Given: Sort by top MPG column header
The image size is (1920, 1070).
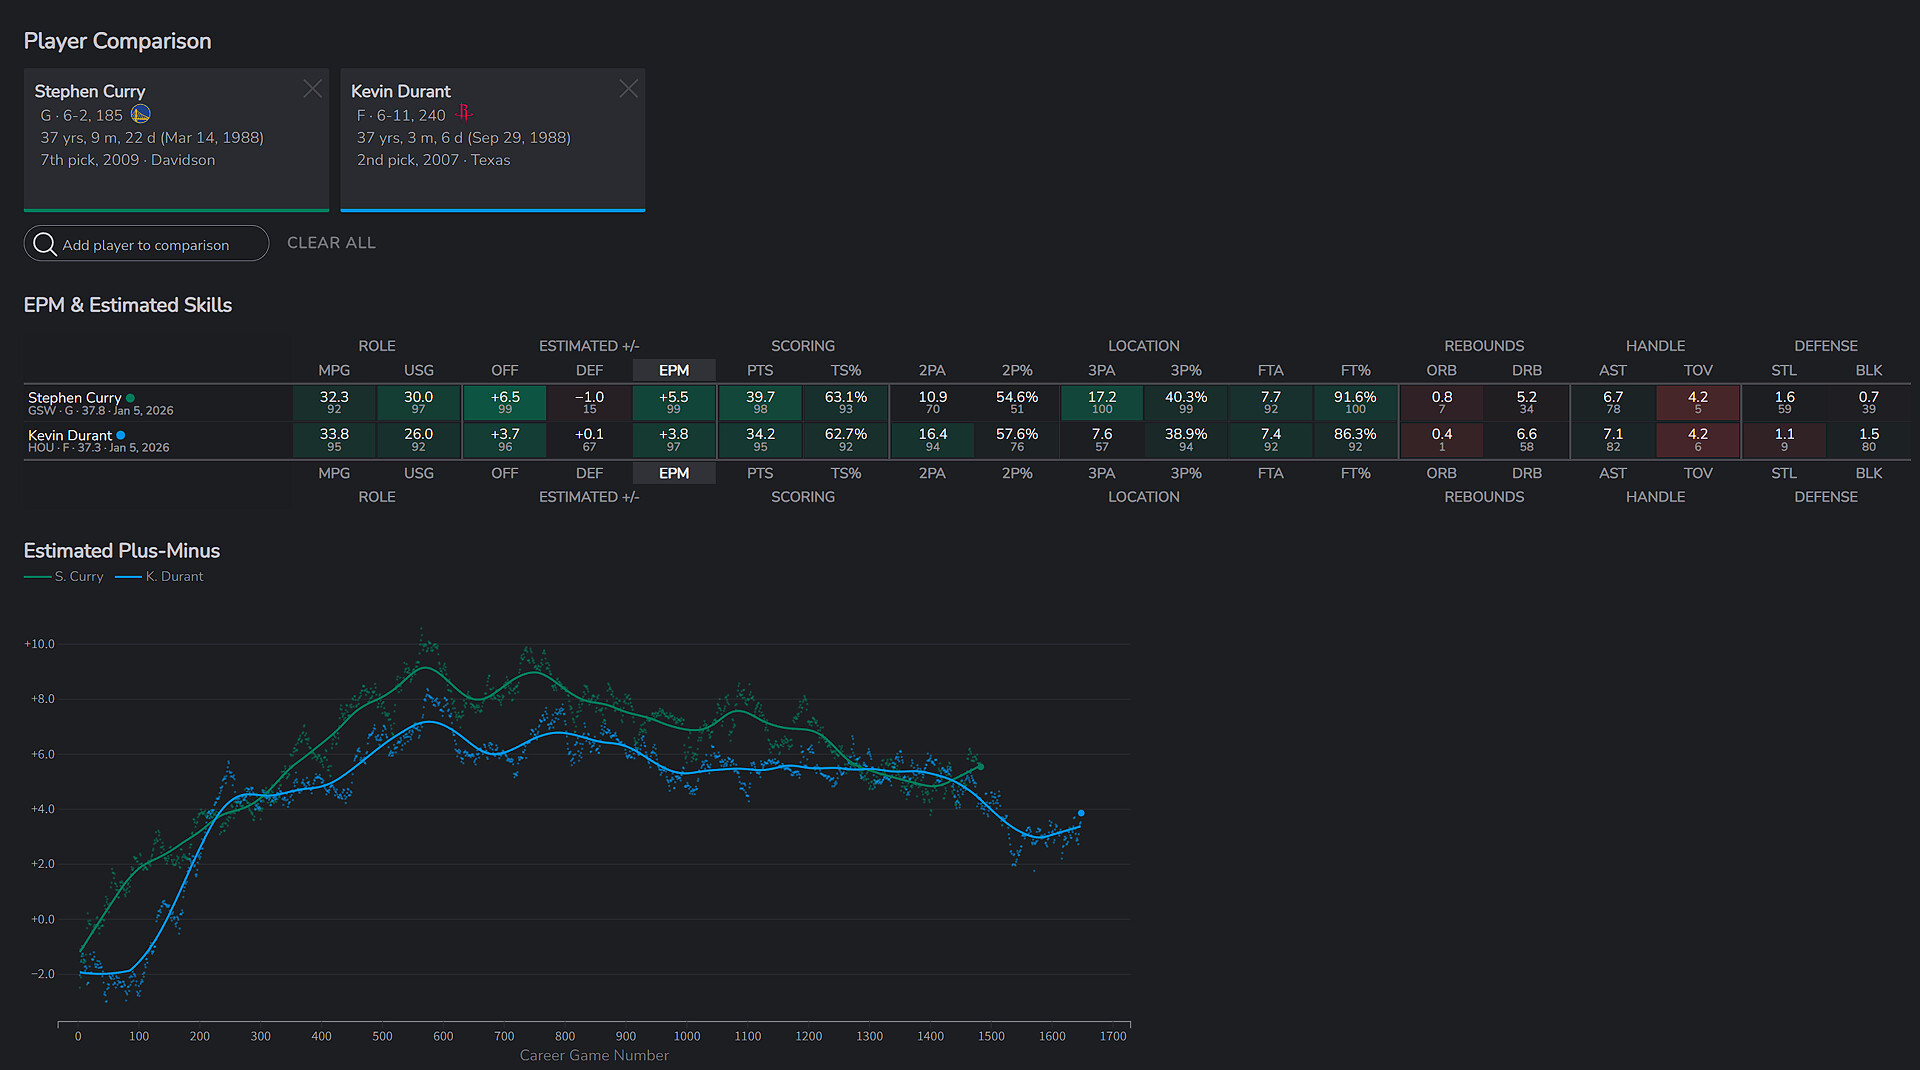Looking at the screenshot, I should pos(334,371).
